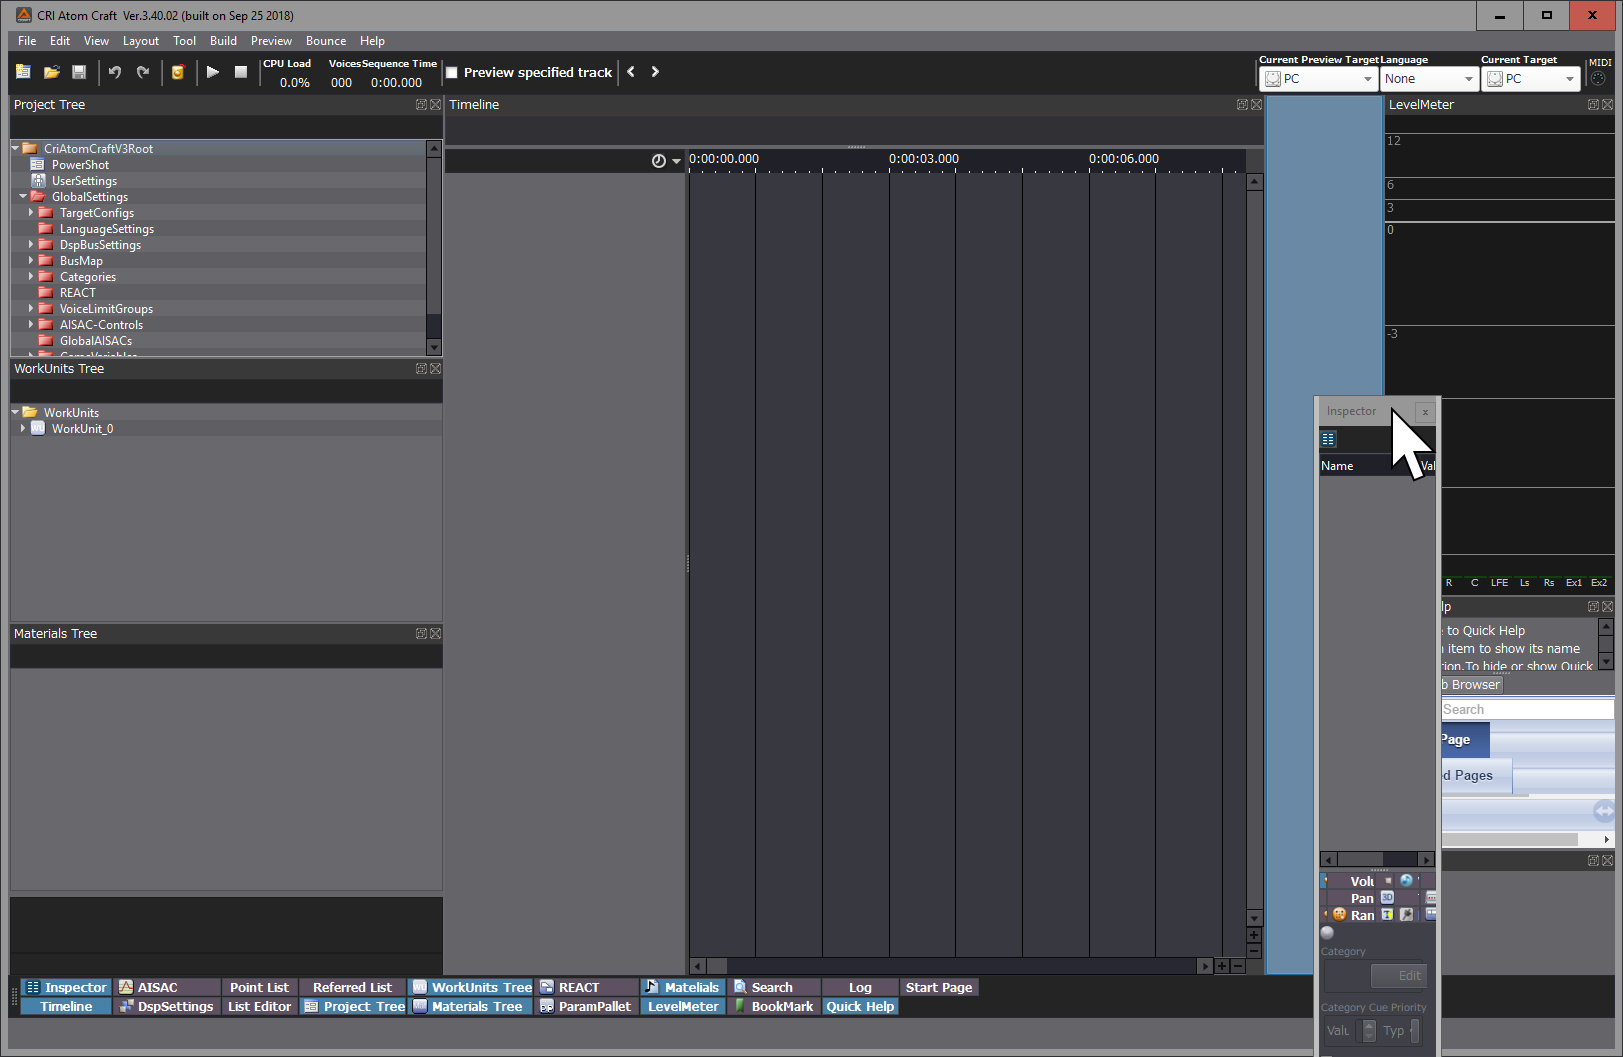Image resolution: width=1623 pixels, height=1057 pixels.
Task: Toggle Project Tree layout button
Action: pos(354,1006)
